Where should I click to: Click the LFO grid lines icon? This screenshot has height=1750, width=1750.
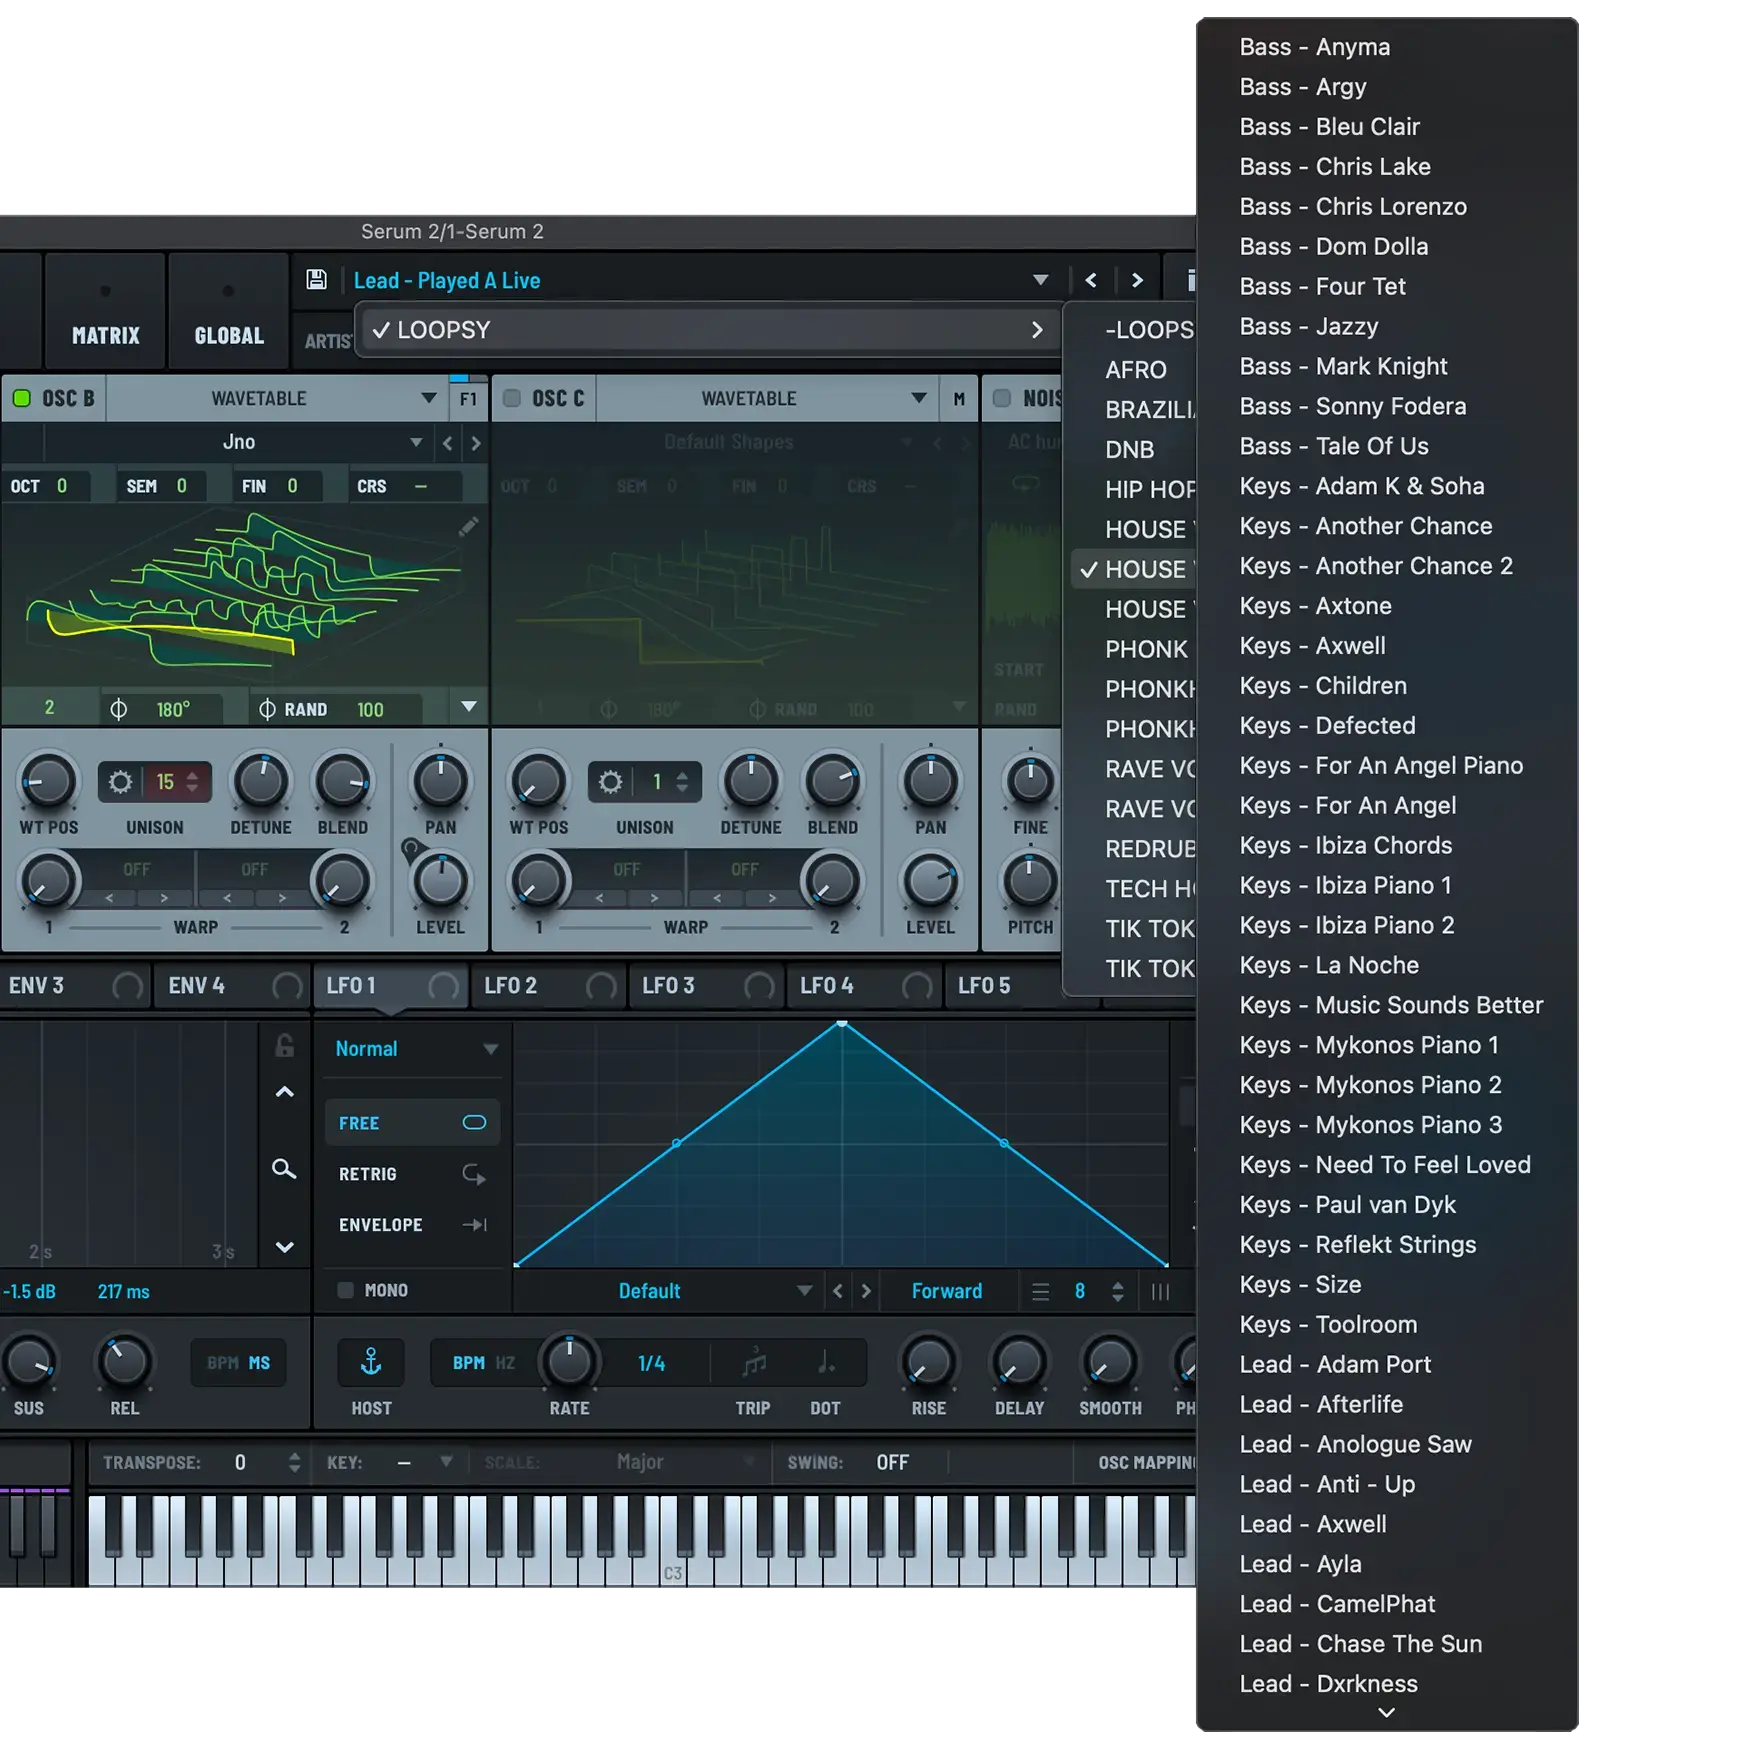click(1160, 1292)
